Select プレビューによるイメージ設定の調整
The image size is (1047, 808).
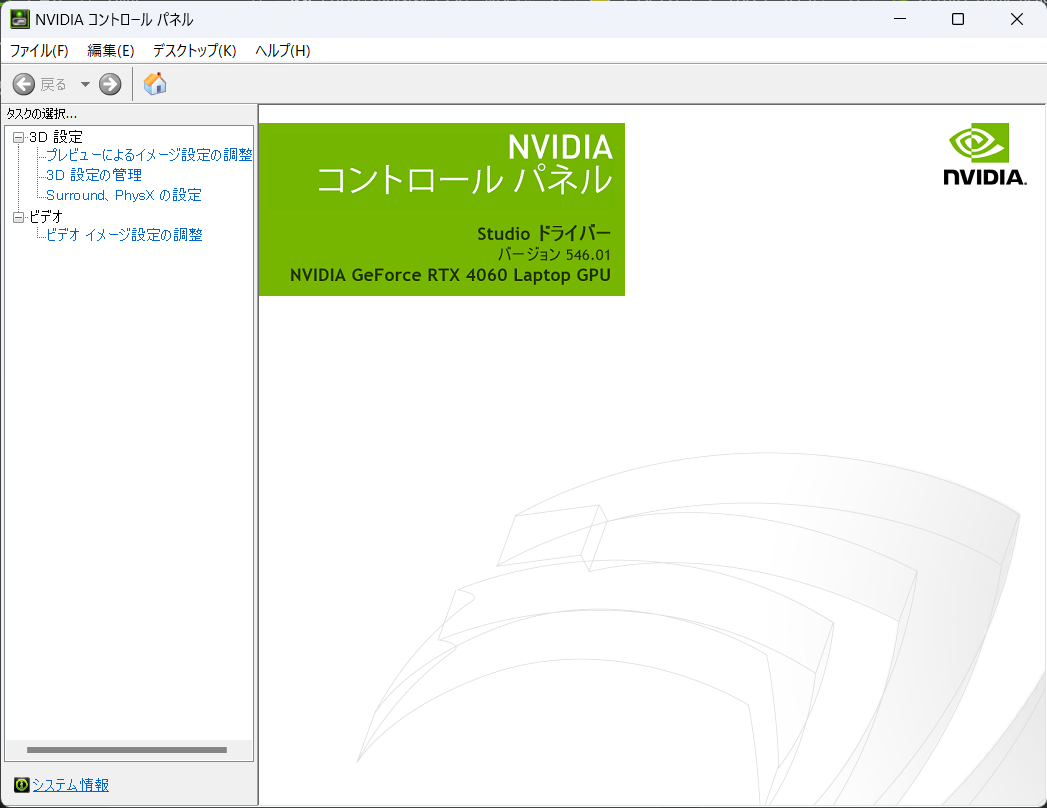(147, 154)
